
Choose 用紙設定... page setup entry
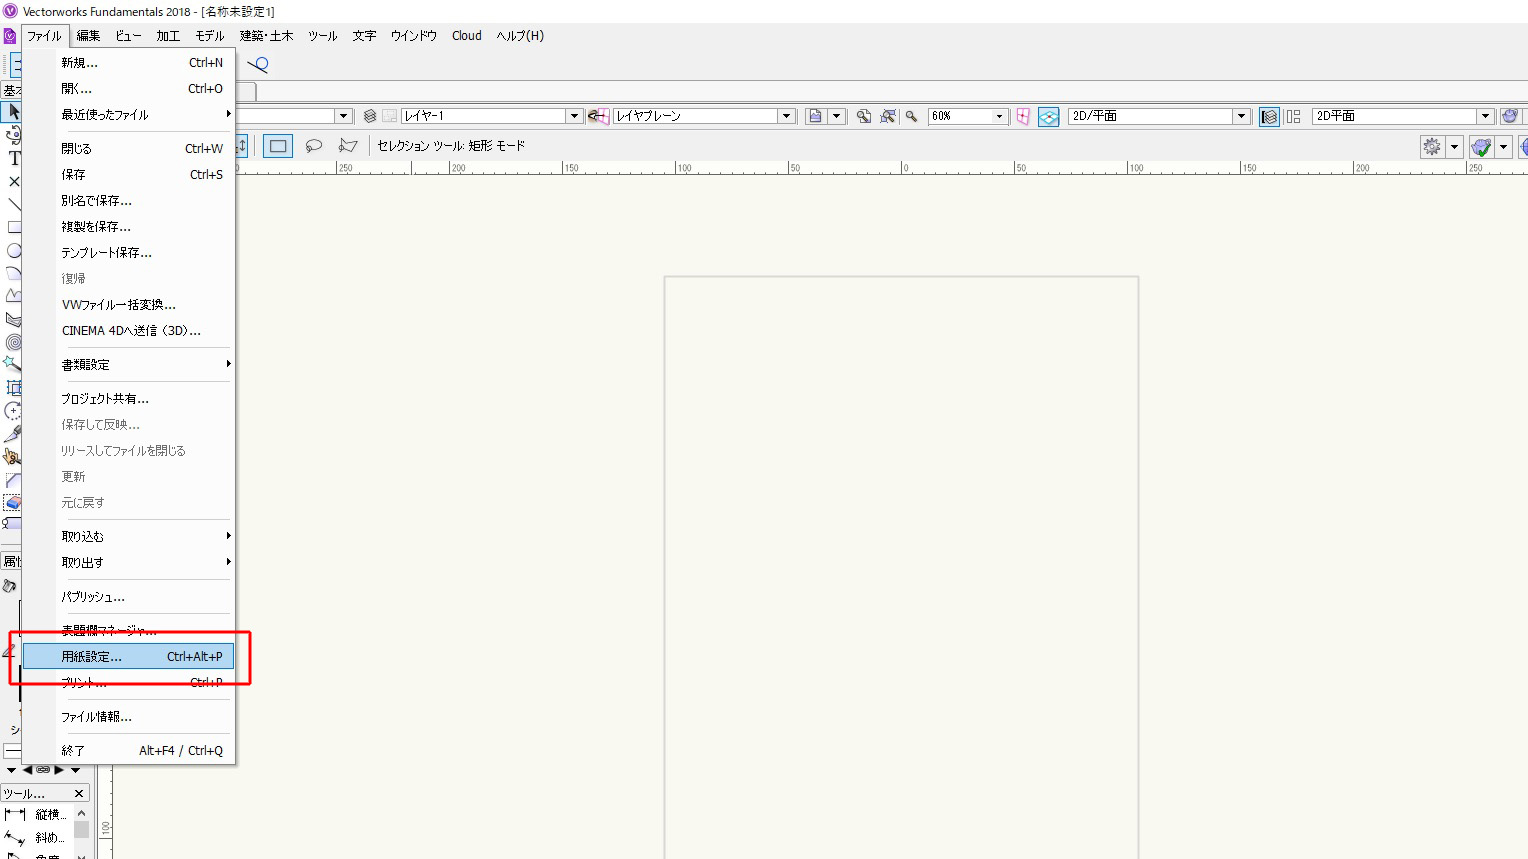[x=129, y=656]
